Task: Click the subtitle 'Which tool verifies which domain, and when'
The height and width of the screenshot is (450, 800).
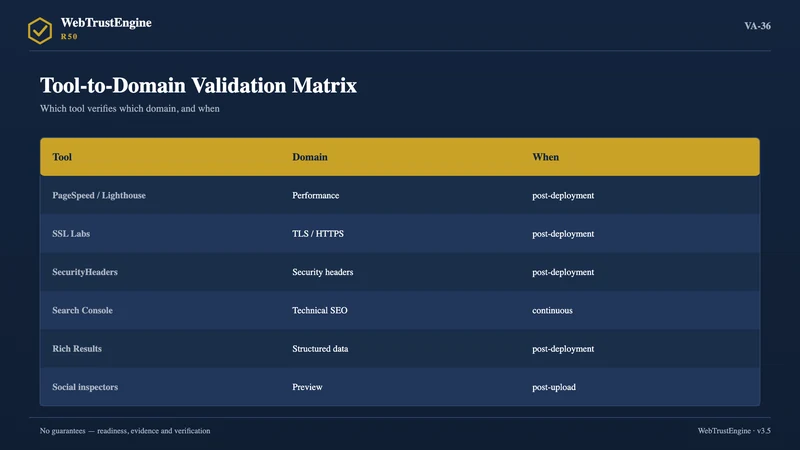Action: (x=130, y=109)
